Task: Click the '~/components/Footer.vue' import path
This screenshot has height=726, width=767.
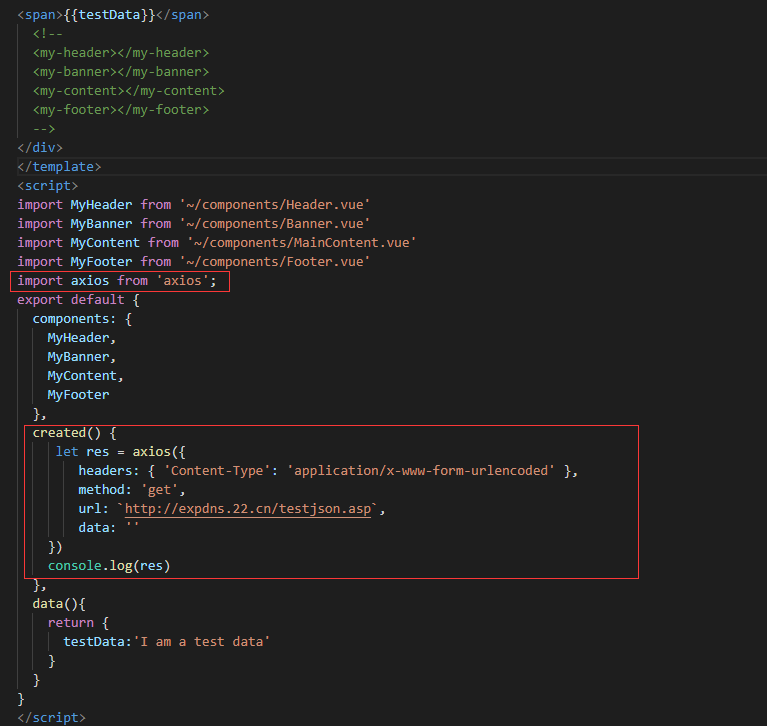Action: 274,262
